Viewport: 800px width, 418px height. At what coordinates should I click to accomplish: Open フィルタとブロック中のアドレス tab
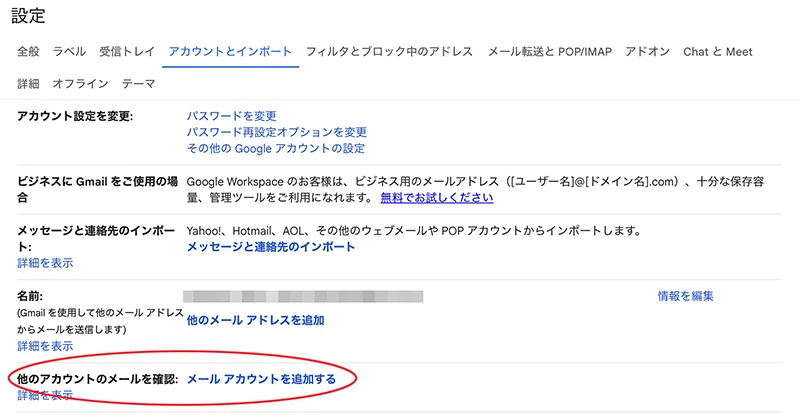[390, 51]
